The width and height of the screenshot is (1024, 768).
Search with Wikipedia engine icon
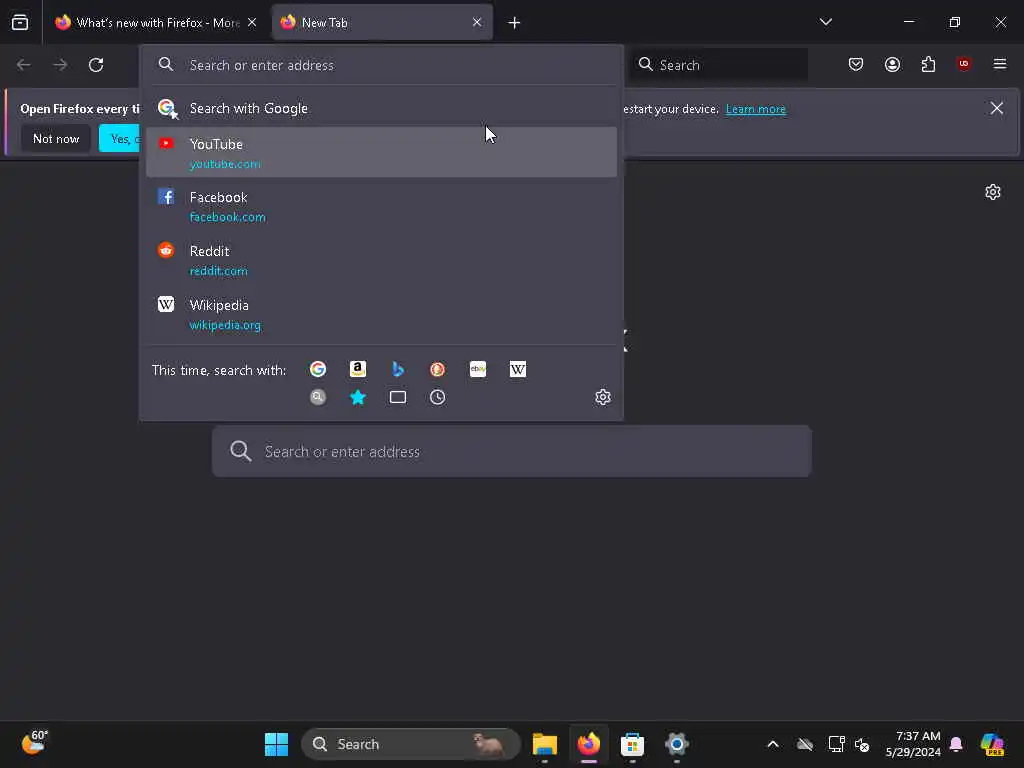click(518, 370)
